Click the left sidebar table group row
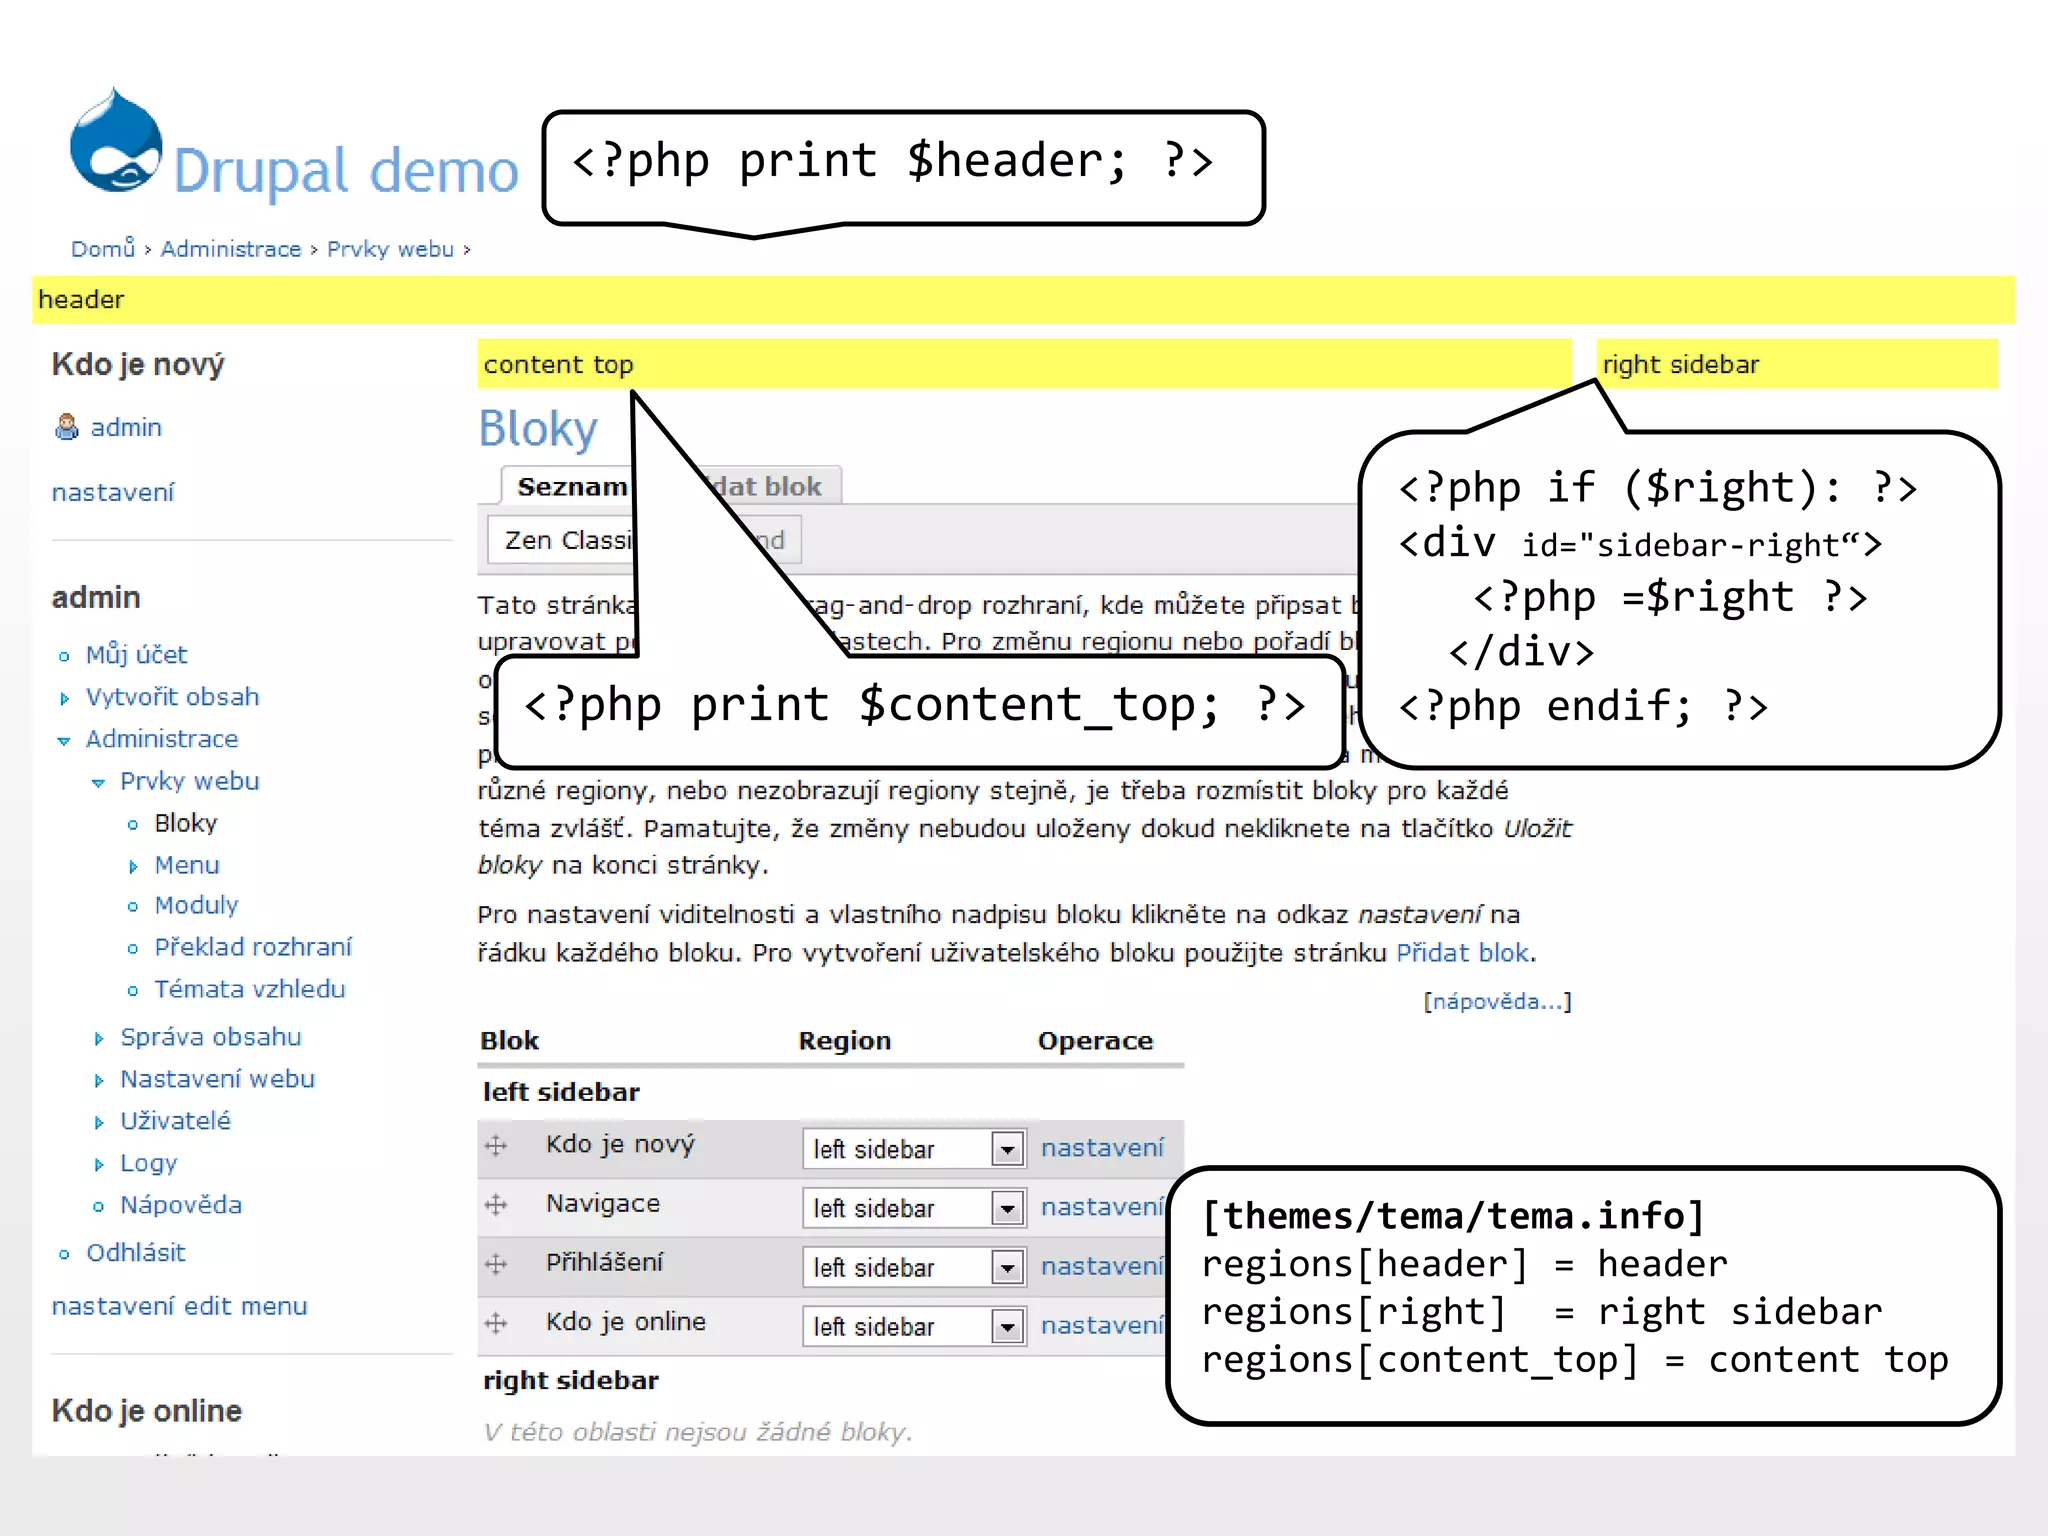 pyautogui.click(x=830, y=1092)
